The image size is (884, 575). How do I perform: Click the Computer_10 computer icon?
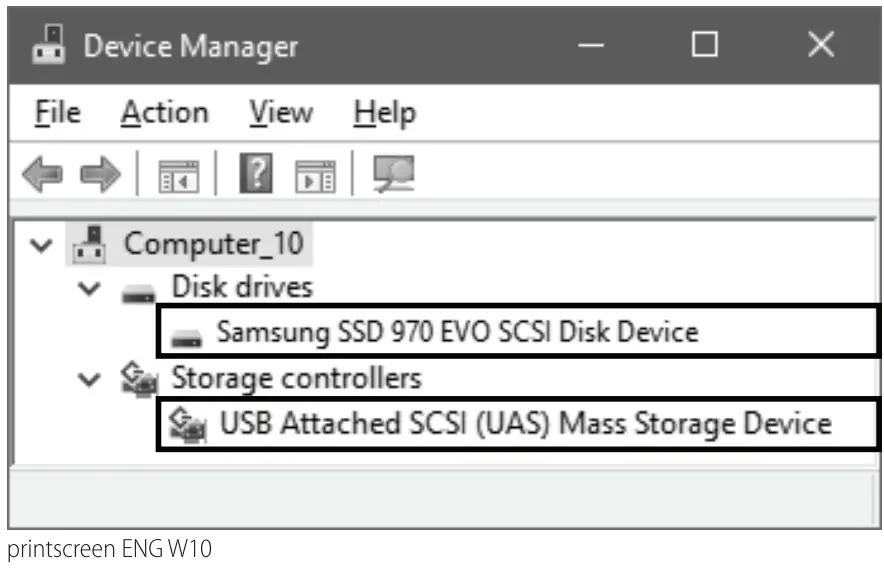91,243
